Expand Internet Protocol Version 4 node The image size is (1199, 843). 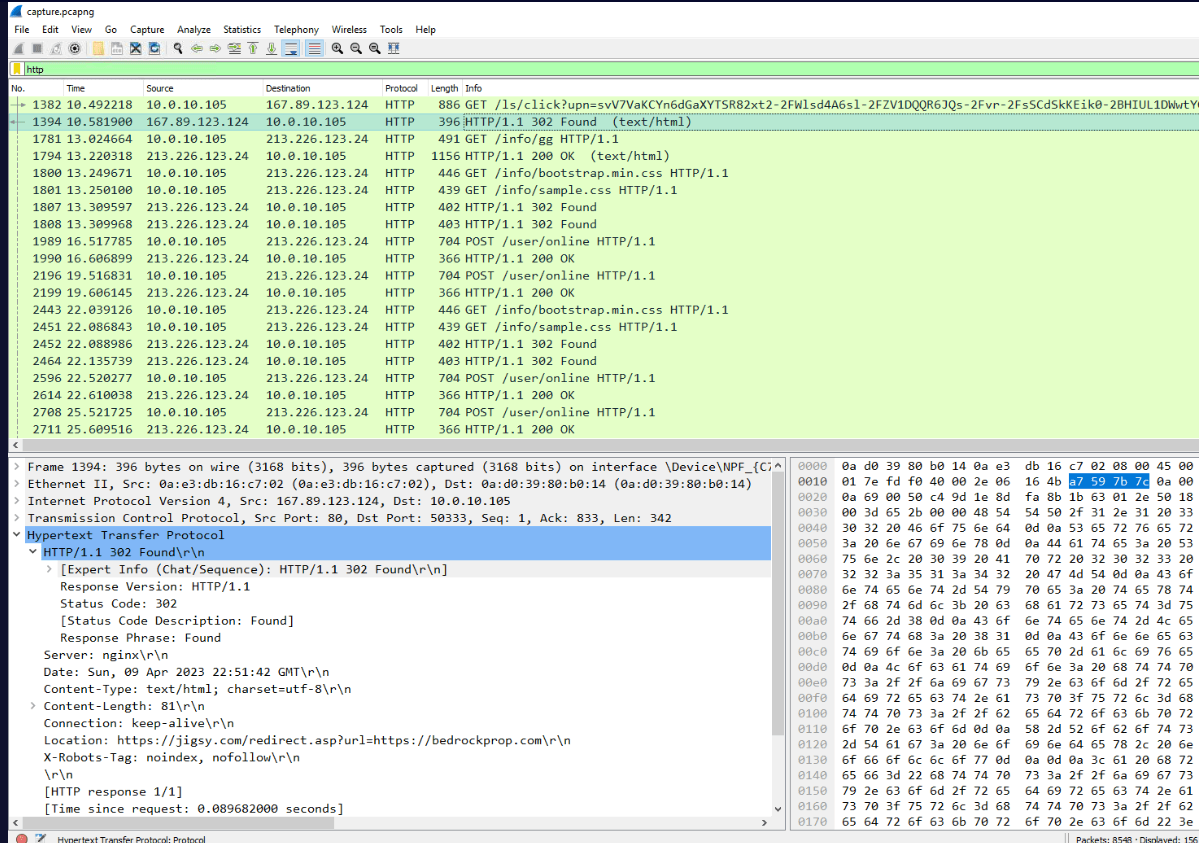pos(17,501)
